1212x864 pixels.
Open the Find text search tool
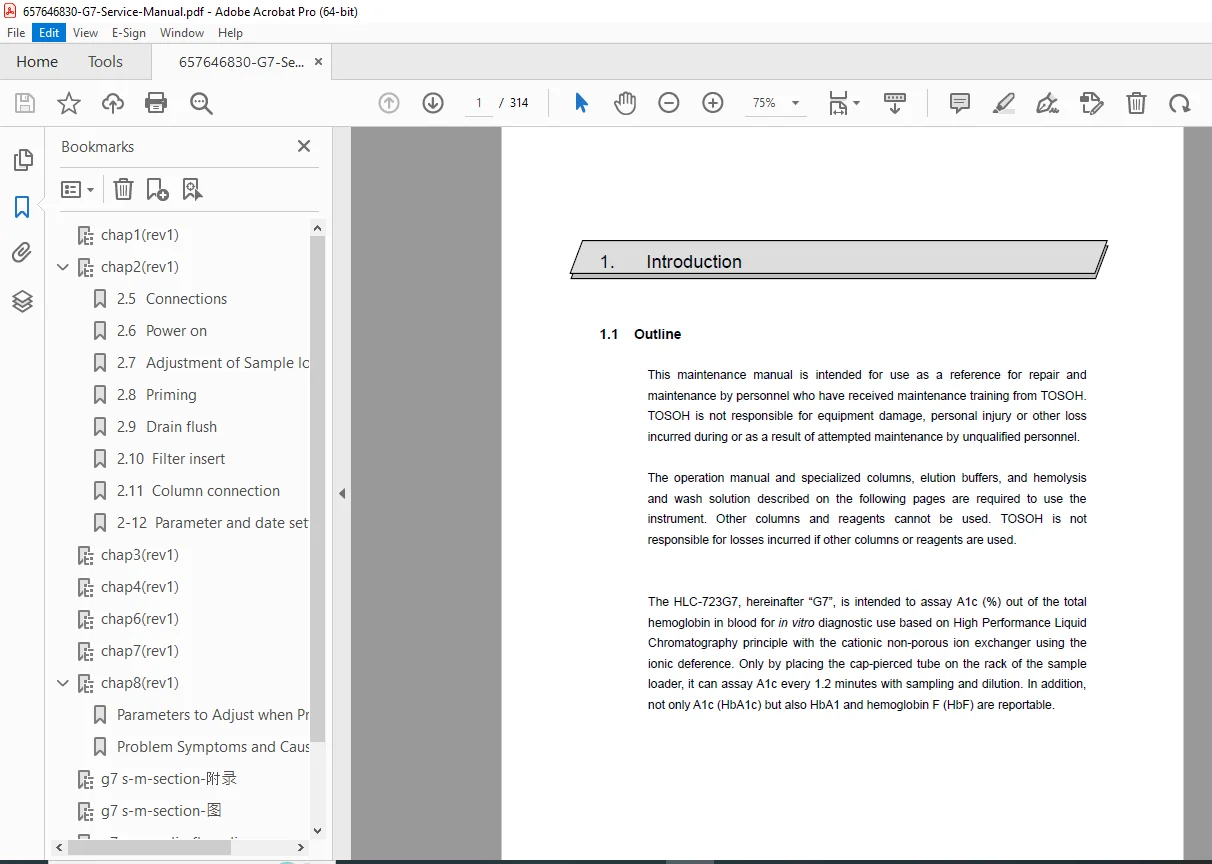(201, 103)
